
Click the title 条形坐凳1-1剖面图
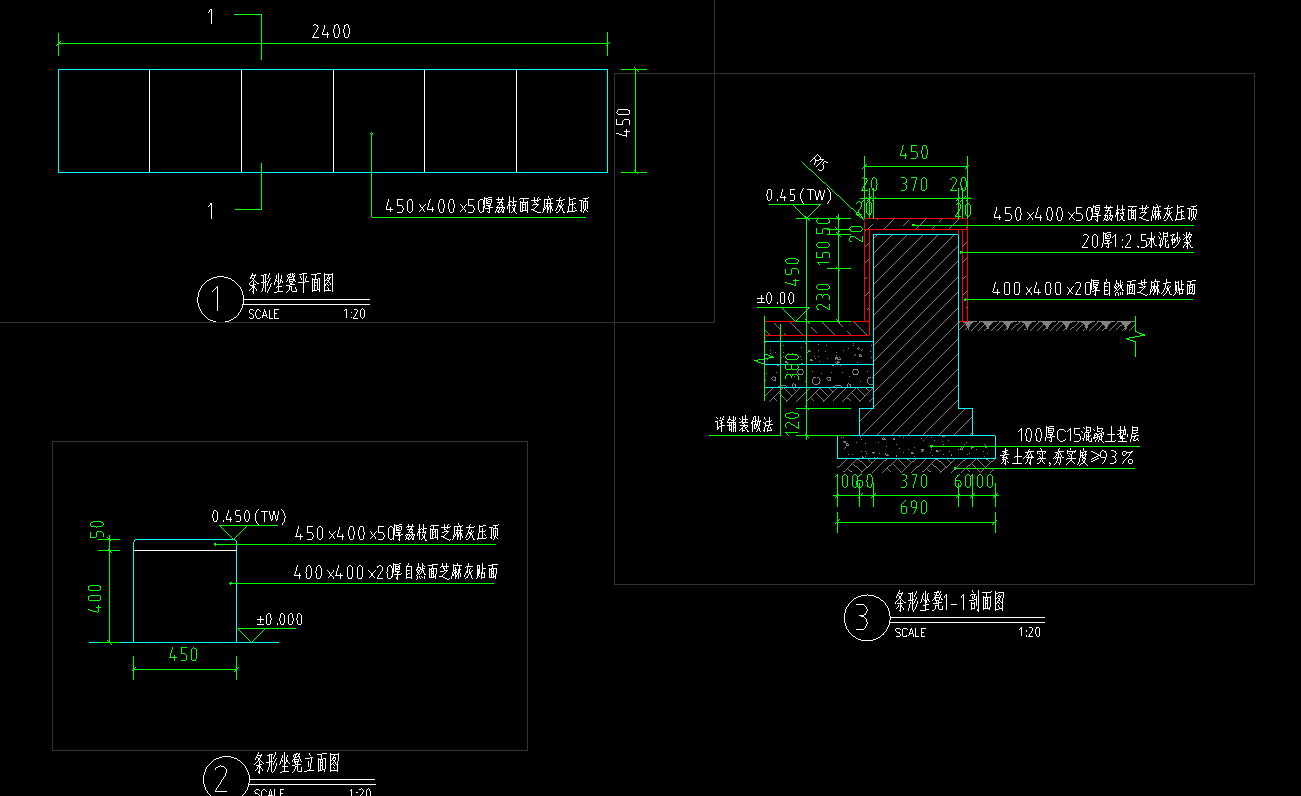pyautogui.click(x=949, y=602)
